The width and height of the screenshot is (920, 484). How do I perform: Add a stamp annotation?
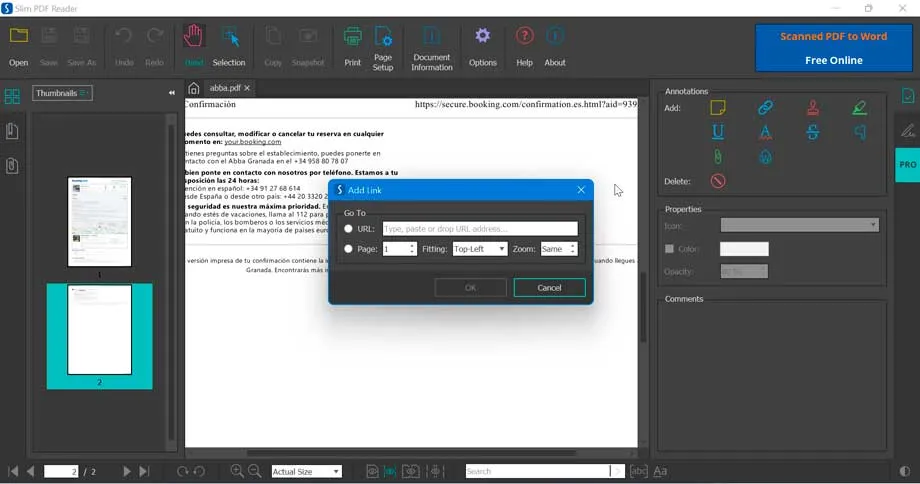point(813,107)
